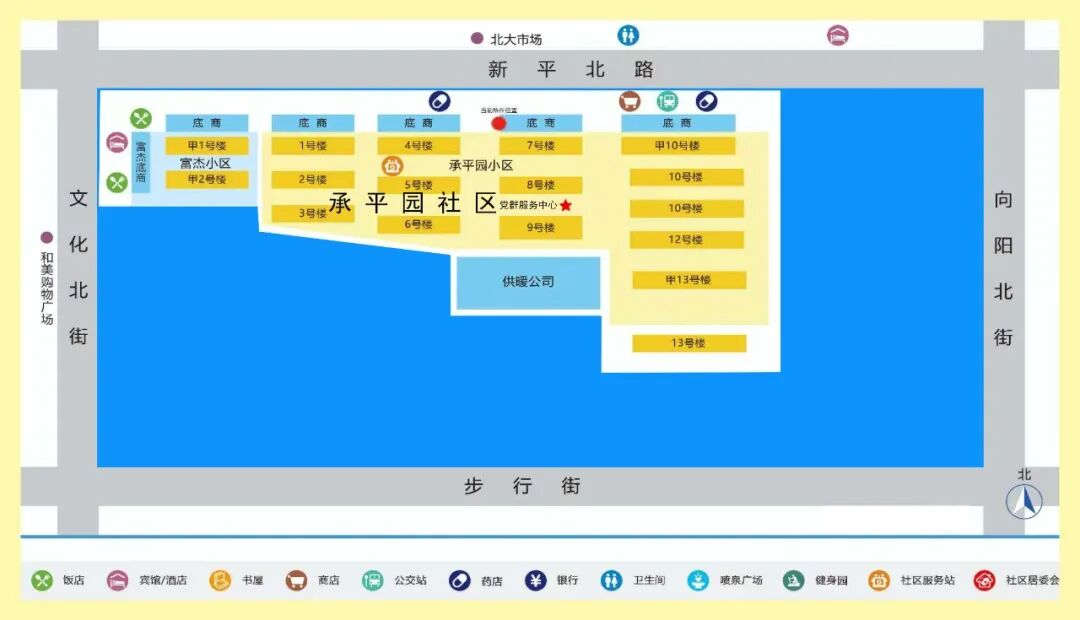Select the 甲1号楼 building in 富杰小区

207,146
